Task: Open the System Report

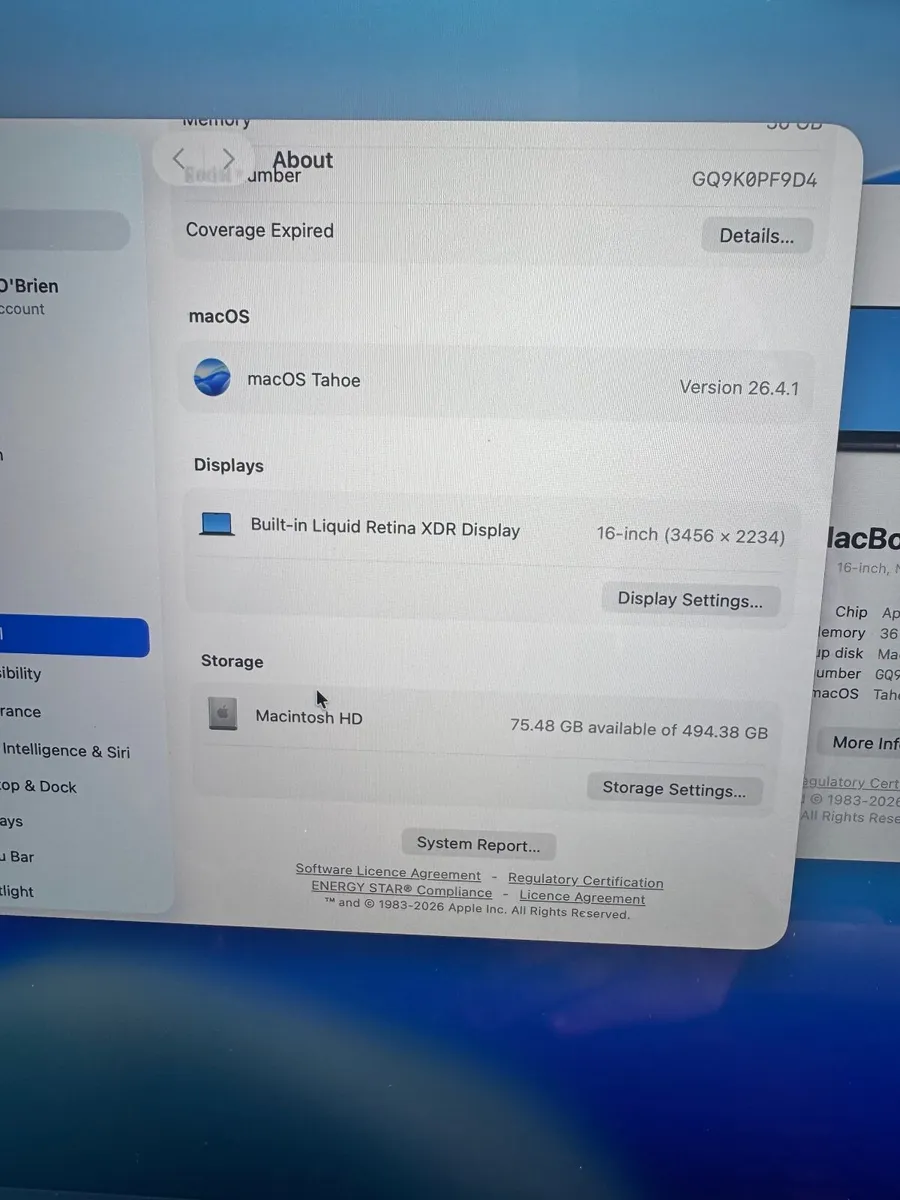Action: pos(478,844)
